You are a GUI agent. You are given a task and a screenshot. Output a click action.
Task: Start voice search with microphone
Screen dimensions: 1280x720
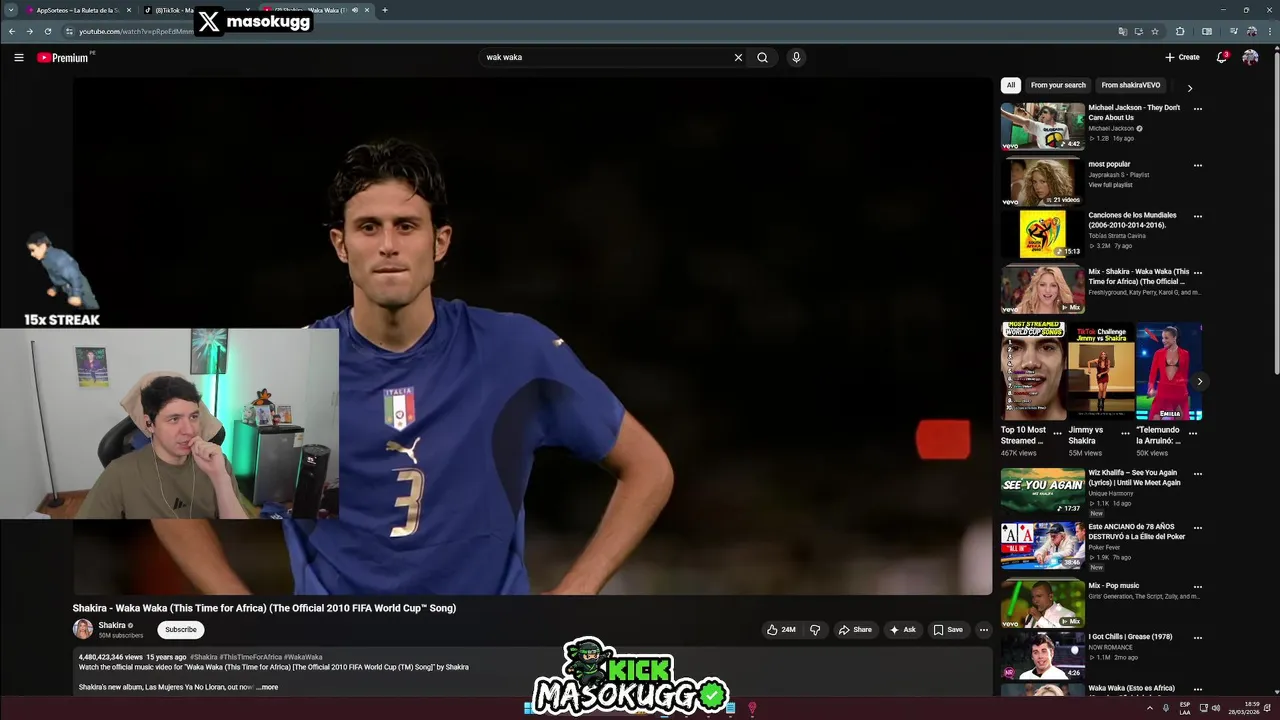[x=796, y=57]
